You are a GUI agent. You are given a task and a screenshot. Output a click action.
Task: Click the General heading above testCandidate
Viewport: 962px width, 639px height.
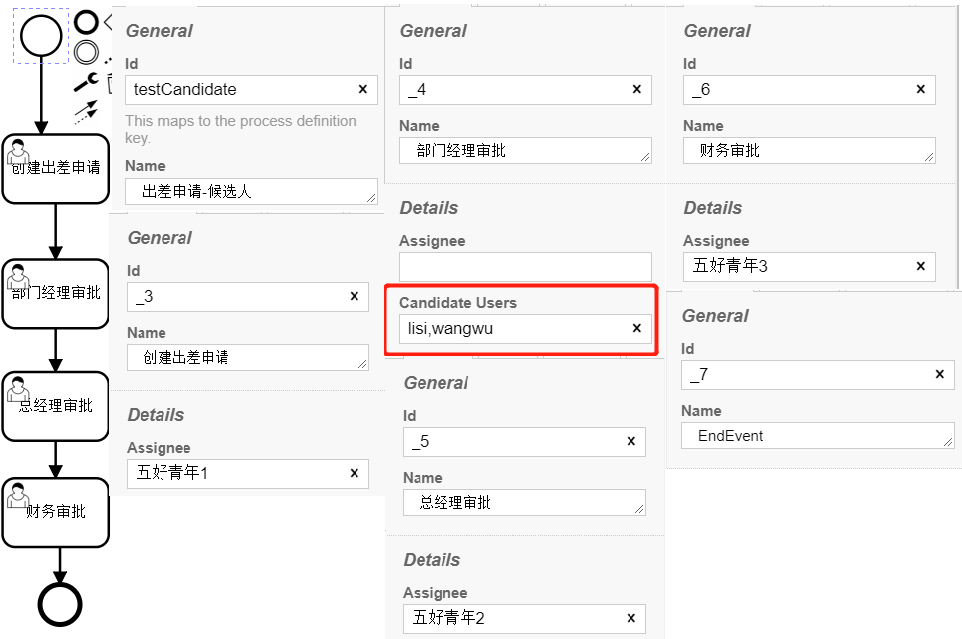coord(160,31)
